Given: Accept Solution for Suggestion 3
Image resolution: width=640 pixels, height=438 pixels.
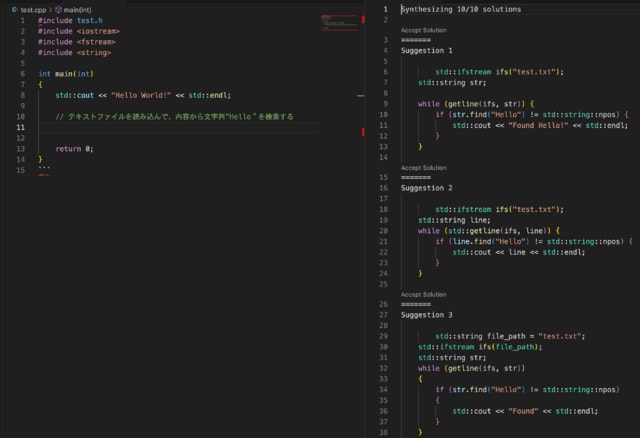Looking at the screenshot, I should click(423, 294).
